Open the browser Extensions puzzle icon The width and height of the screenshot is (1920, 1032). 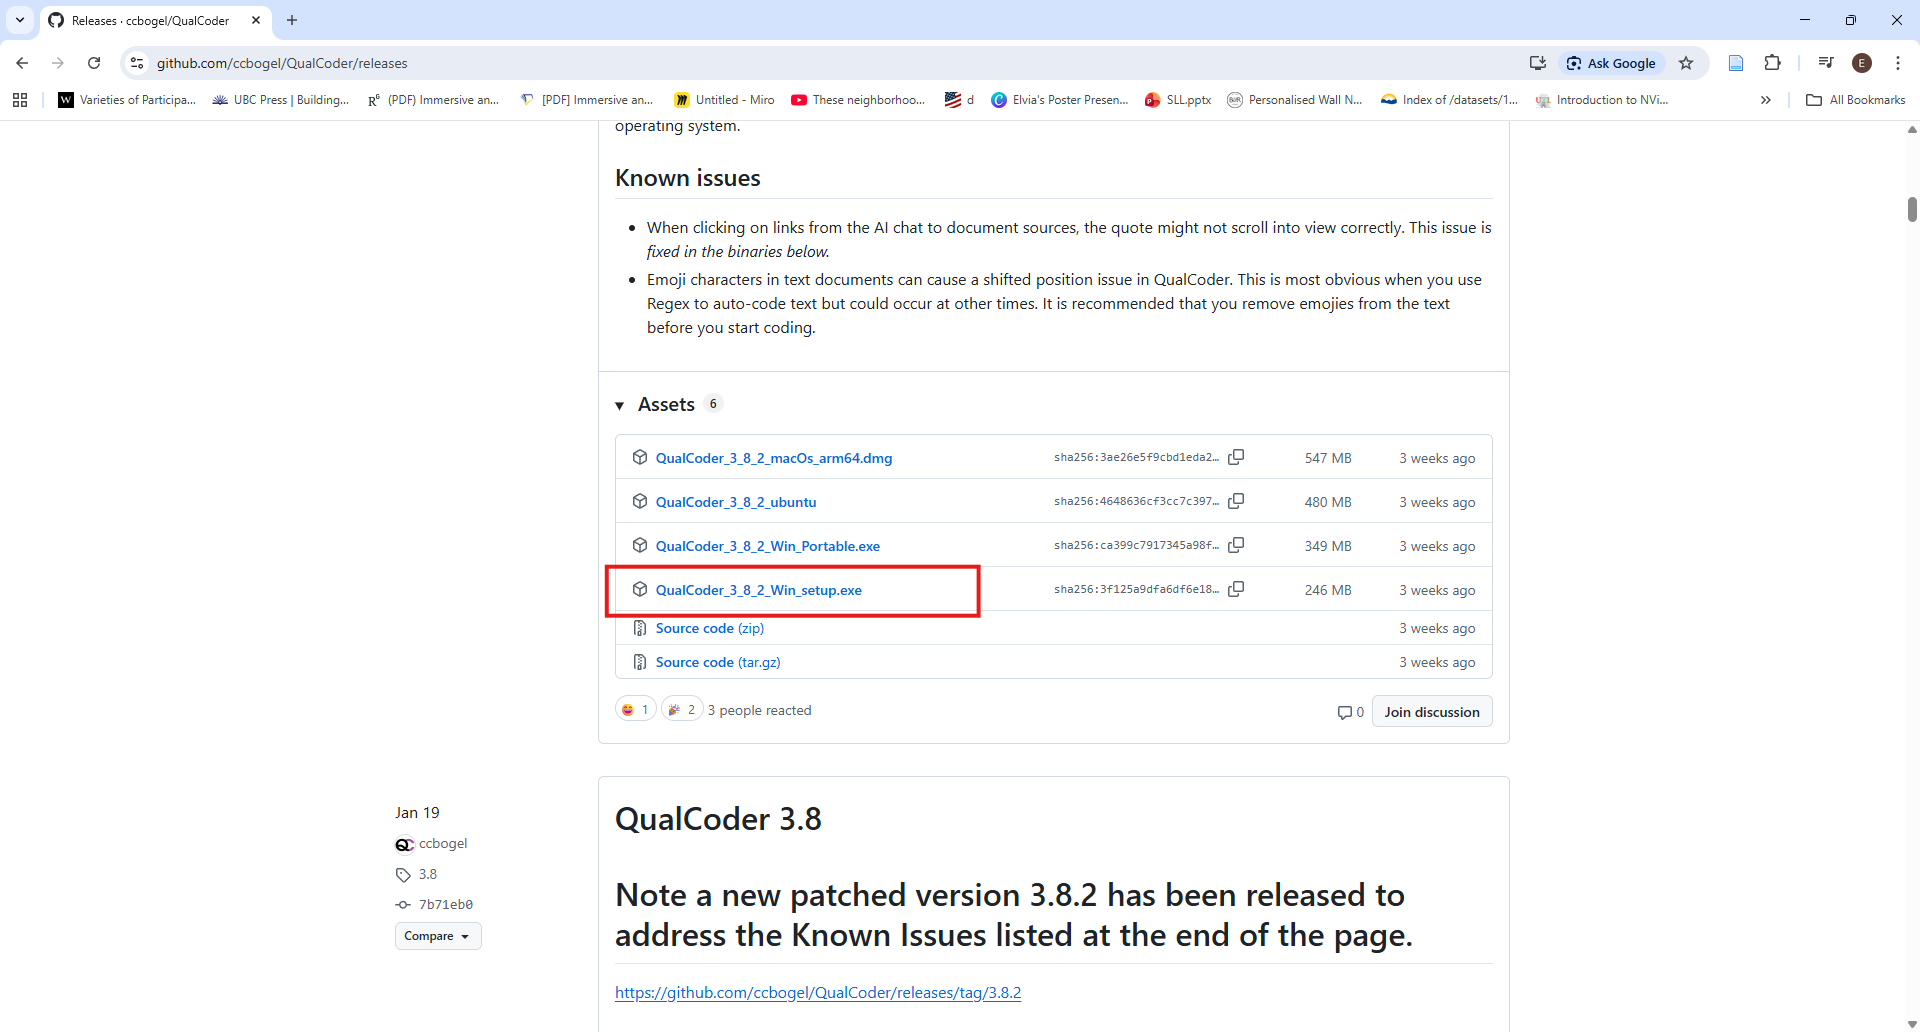click(1772, 63)
